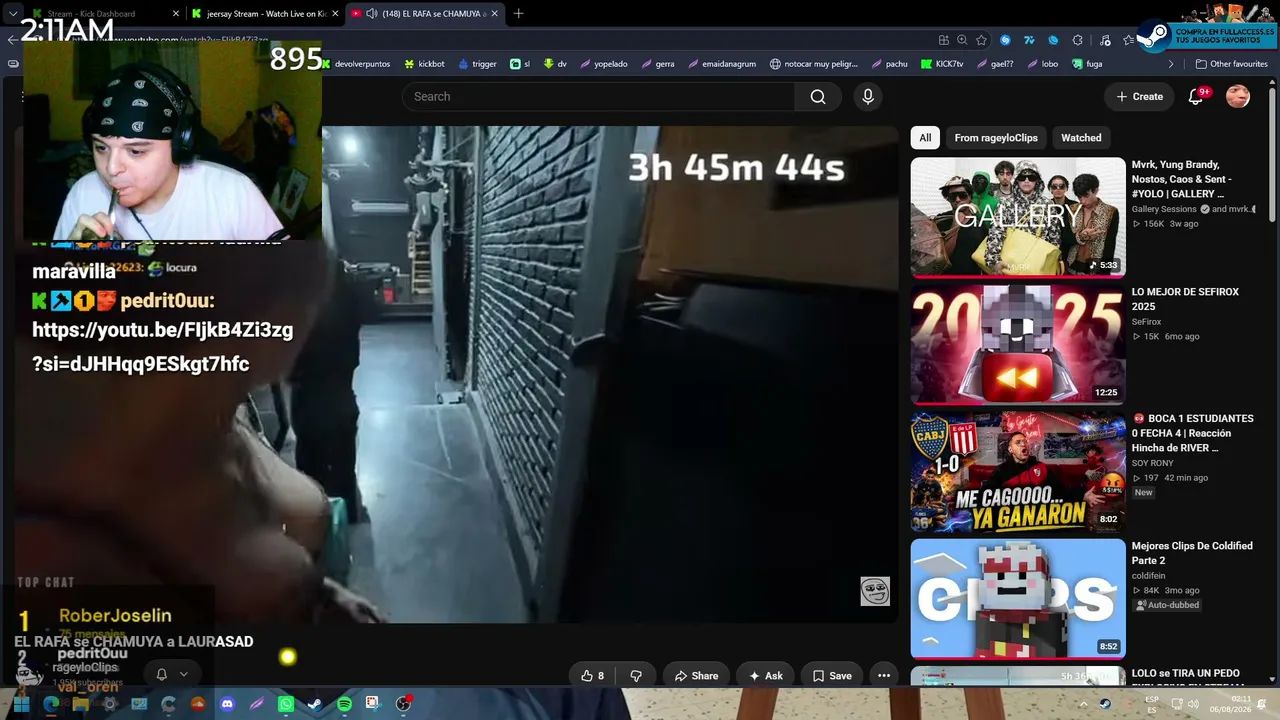Open the trigger bookmark
The height and width of the screenshot is (720, 1280).
(477, 64)
